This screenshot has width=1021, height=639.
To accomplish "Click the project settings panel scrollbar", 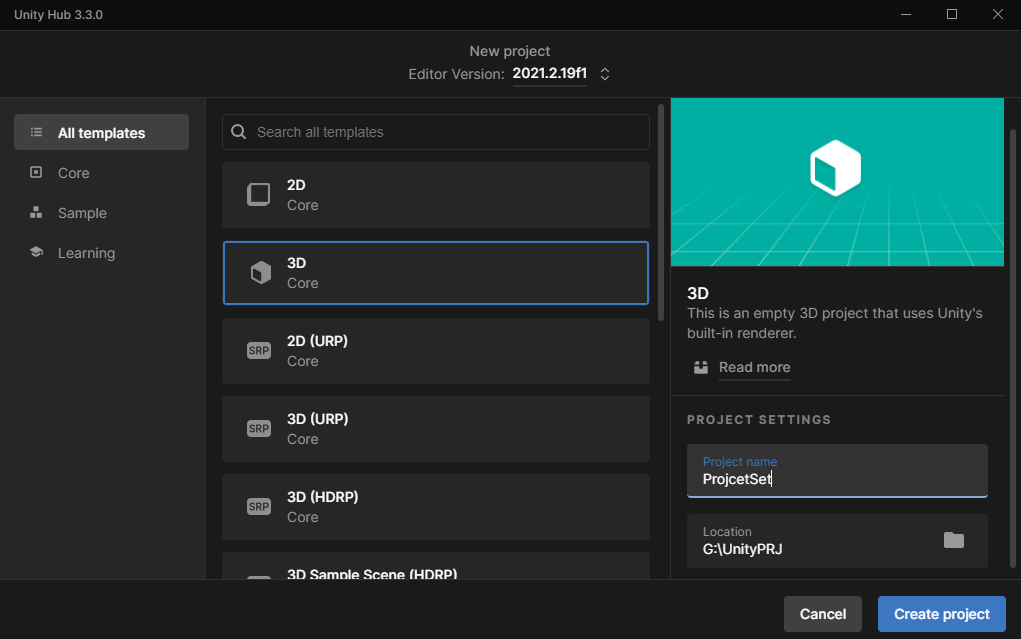I will (x=1013, y=348).
